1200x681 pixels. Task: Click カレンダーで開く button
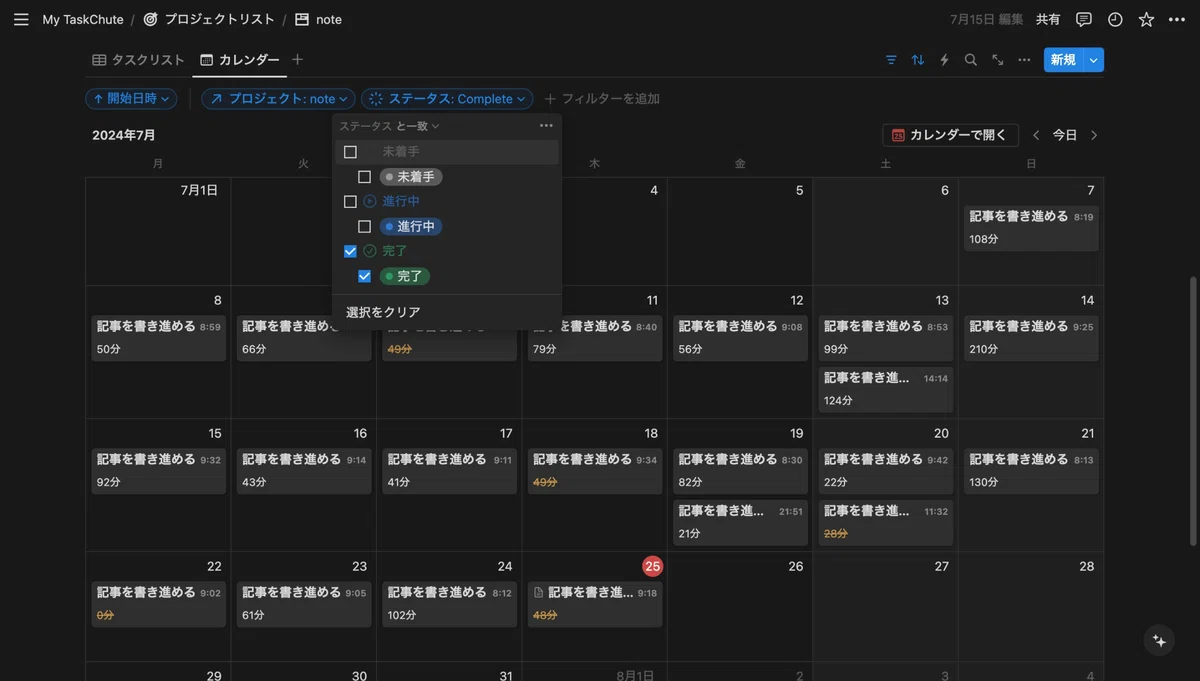[x=950, y=135]
